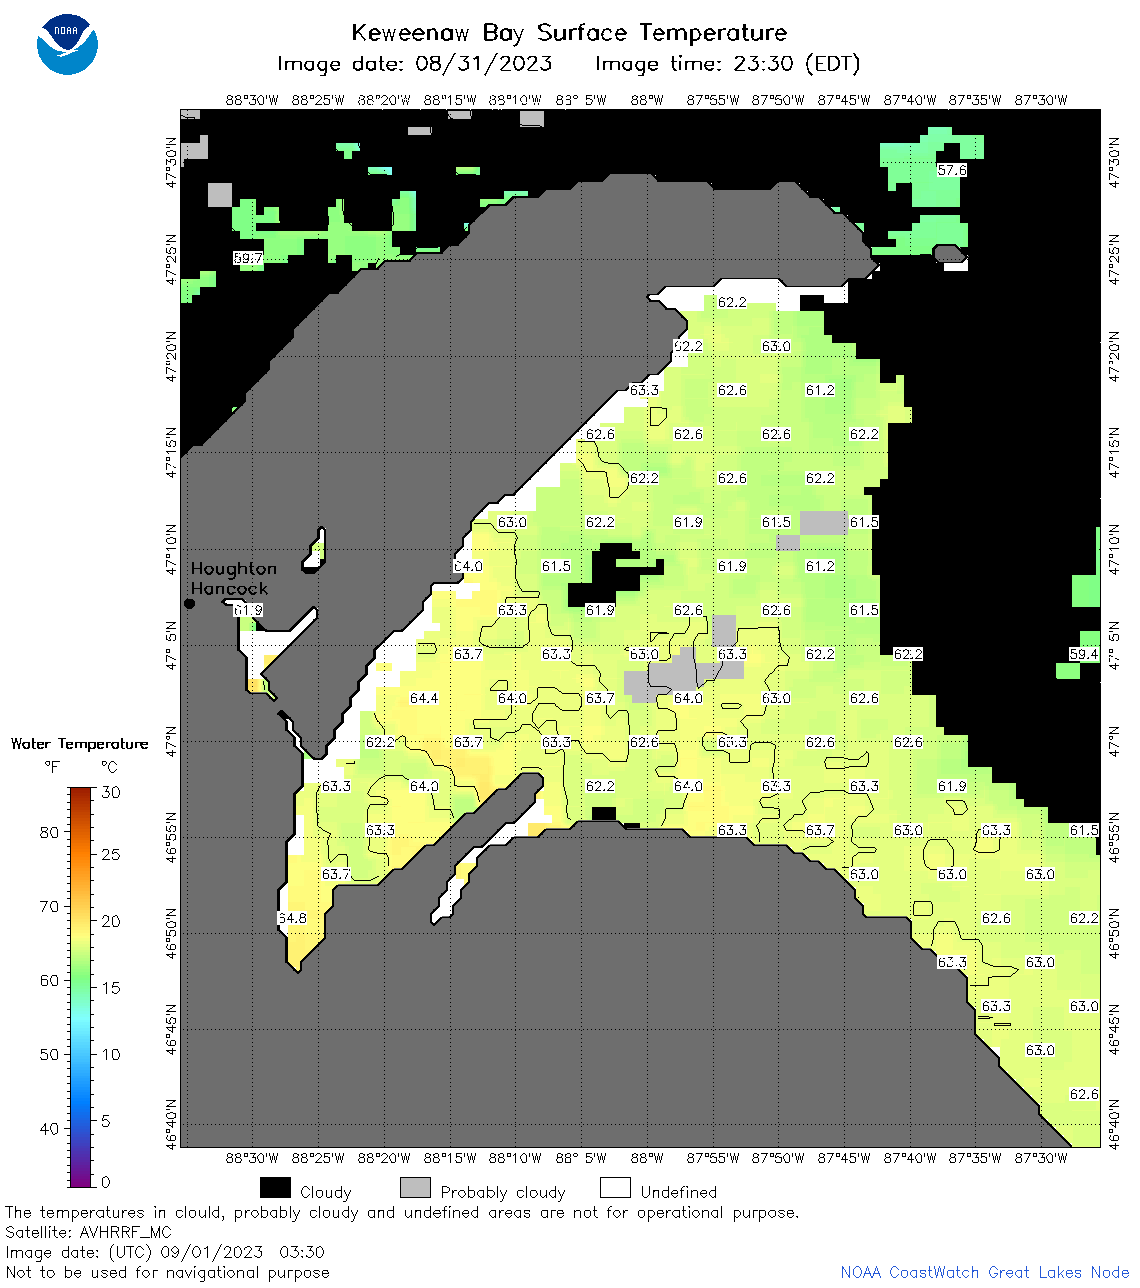Click the 30 °C tick label

(x=111, y=792)
